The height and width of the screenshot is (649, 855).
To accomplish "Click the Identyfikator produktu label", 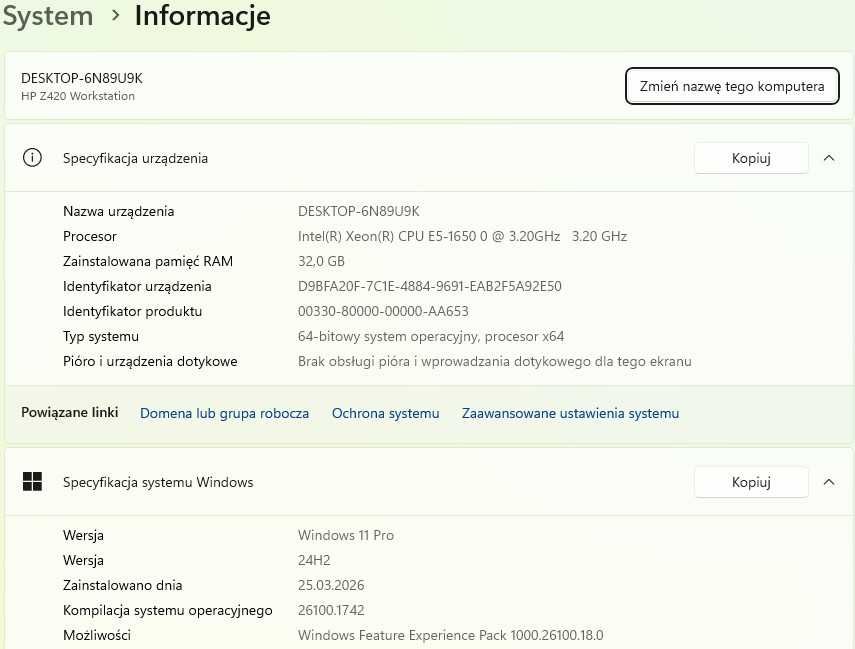I will pos(133,311).
